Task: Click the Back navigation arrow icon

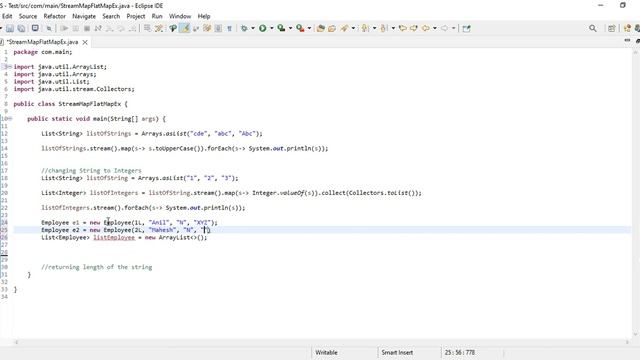Action: coord(426,28)
